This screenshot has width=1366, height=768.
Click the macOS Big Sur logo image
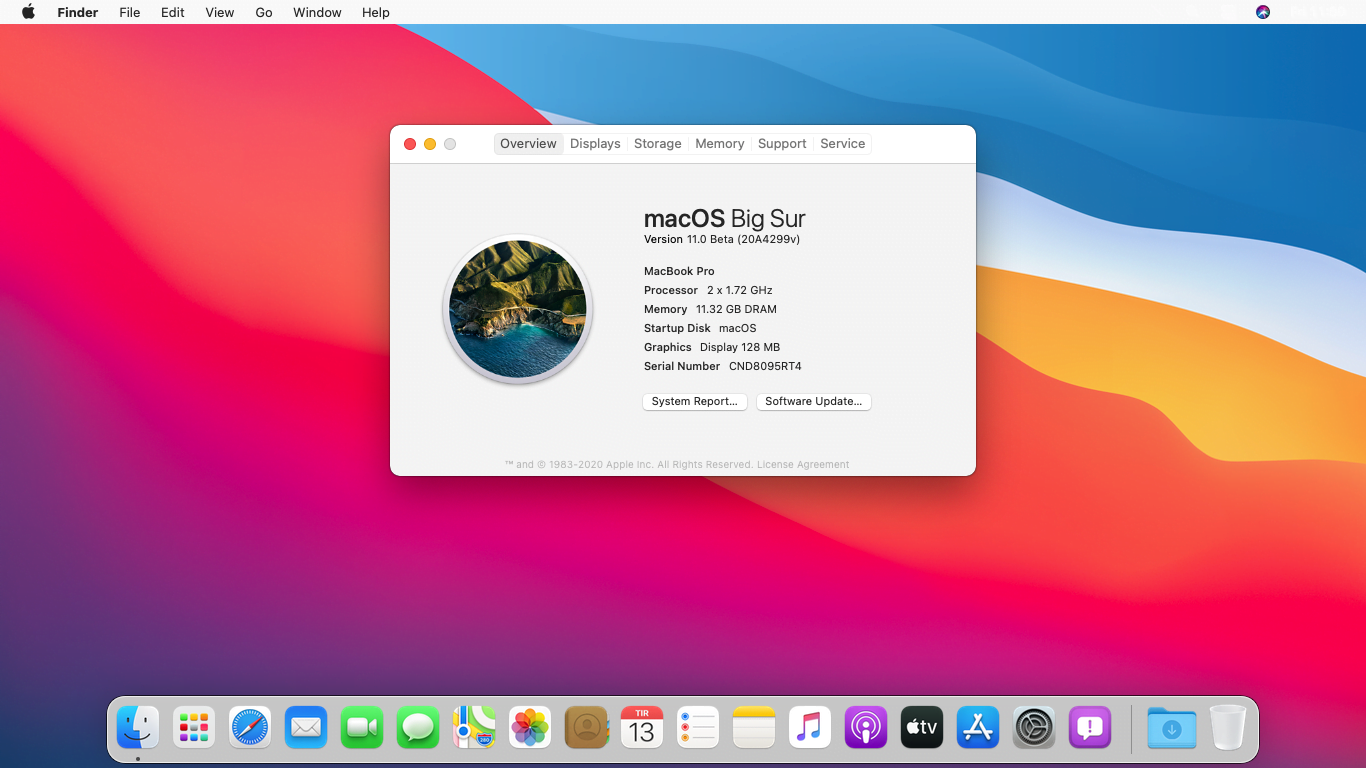[518, 309]
